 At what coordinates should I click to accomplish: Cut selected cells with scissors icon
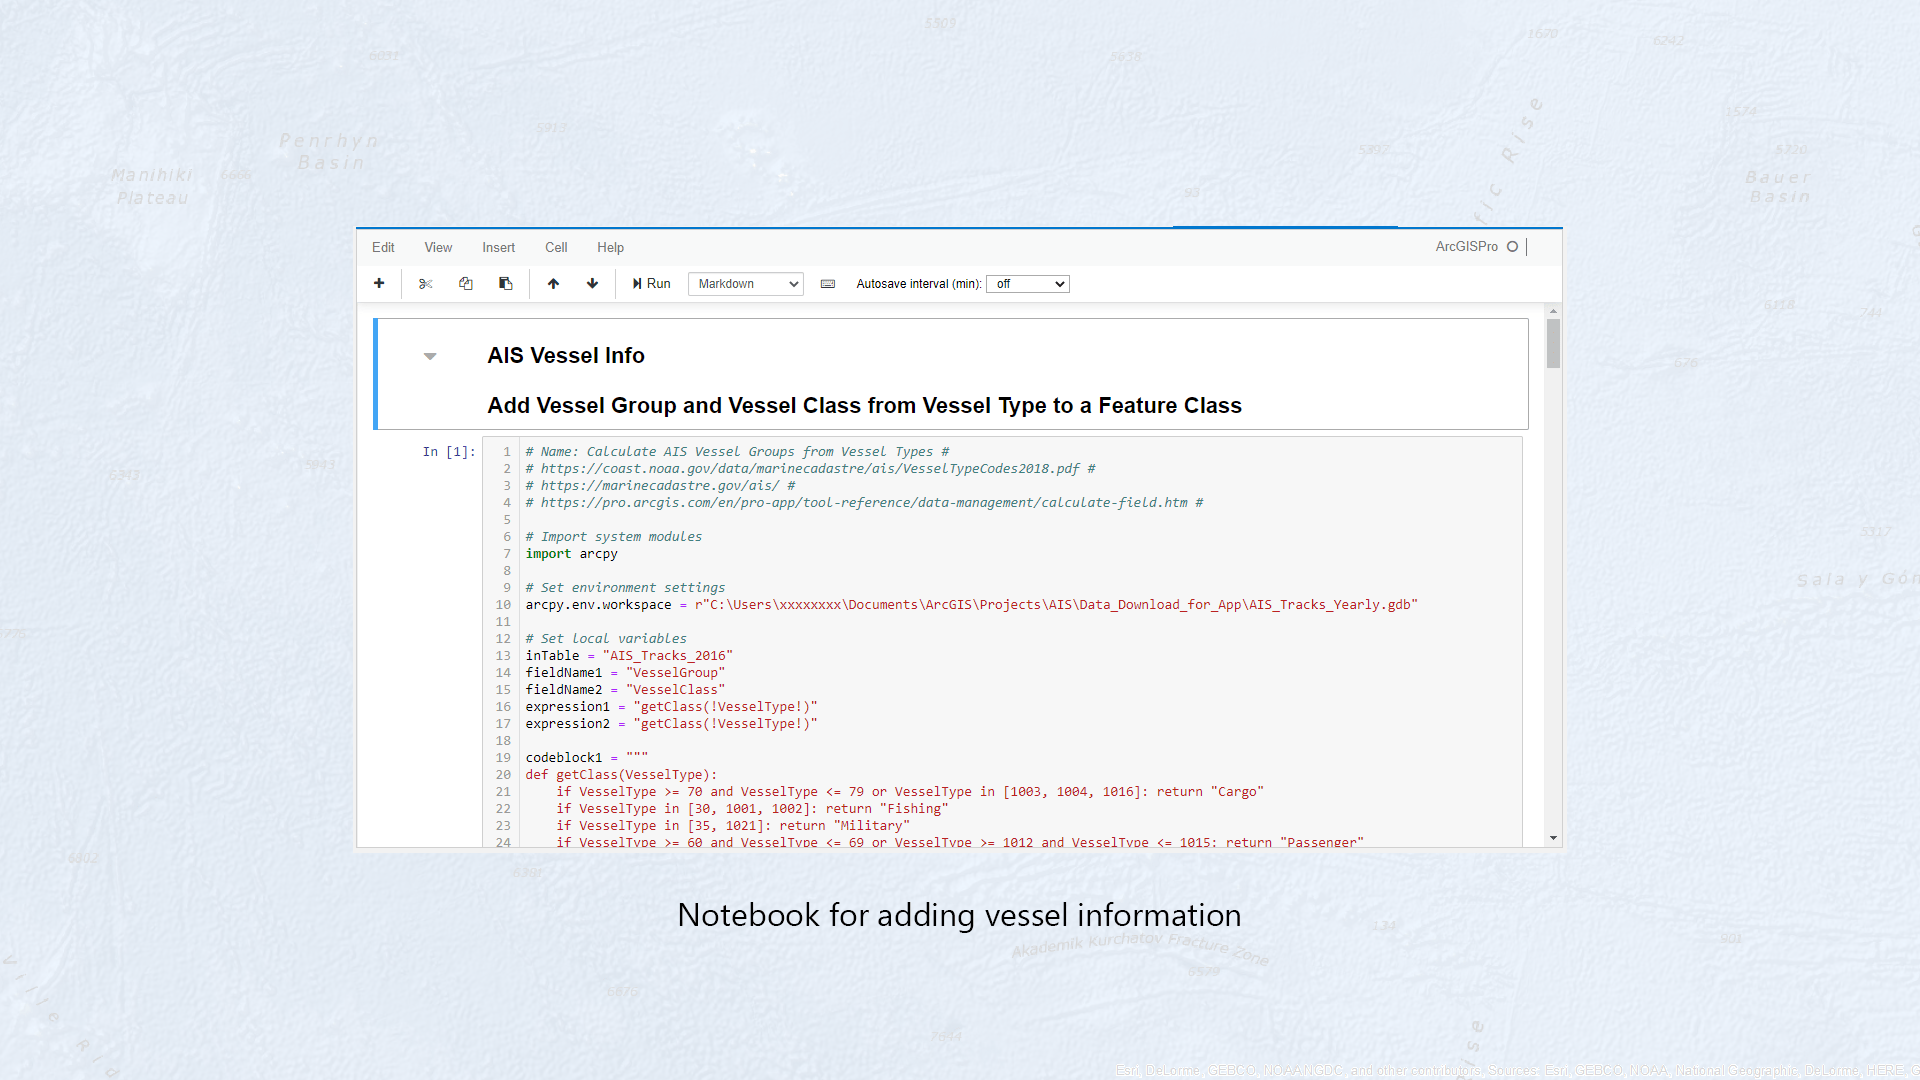426,284
